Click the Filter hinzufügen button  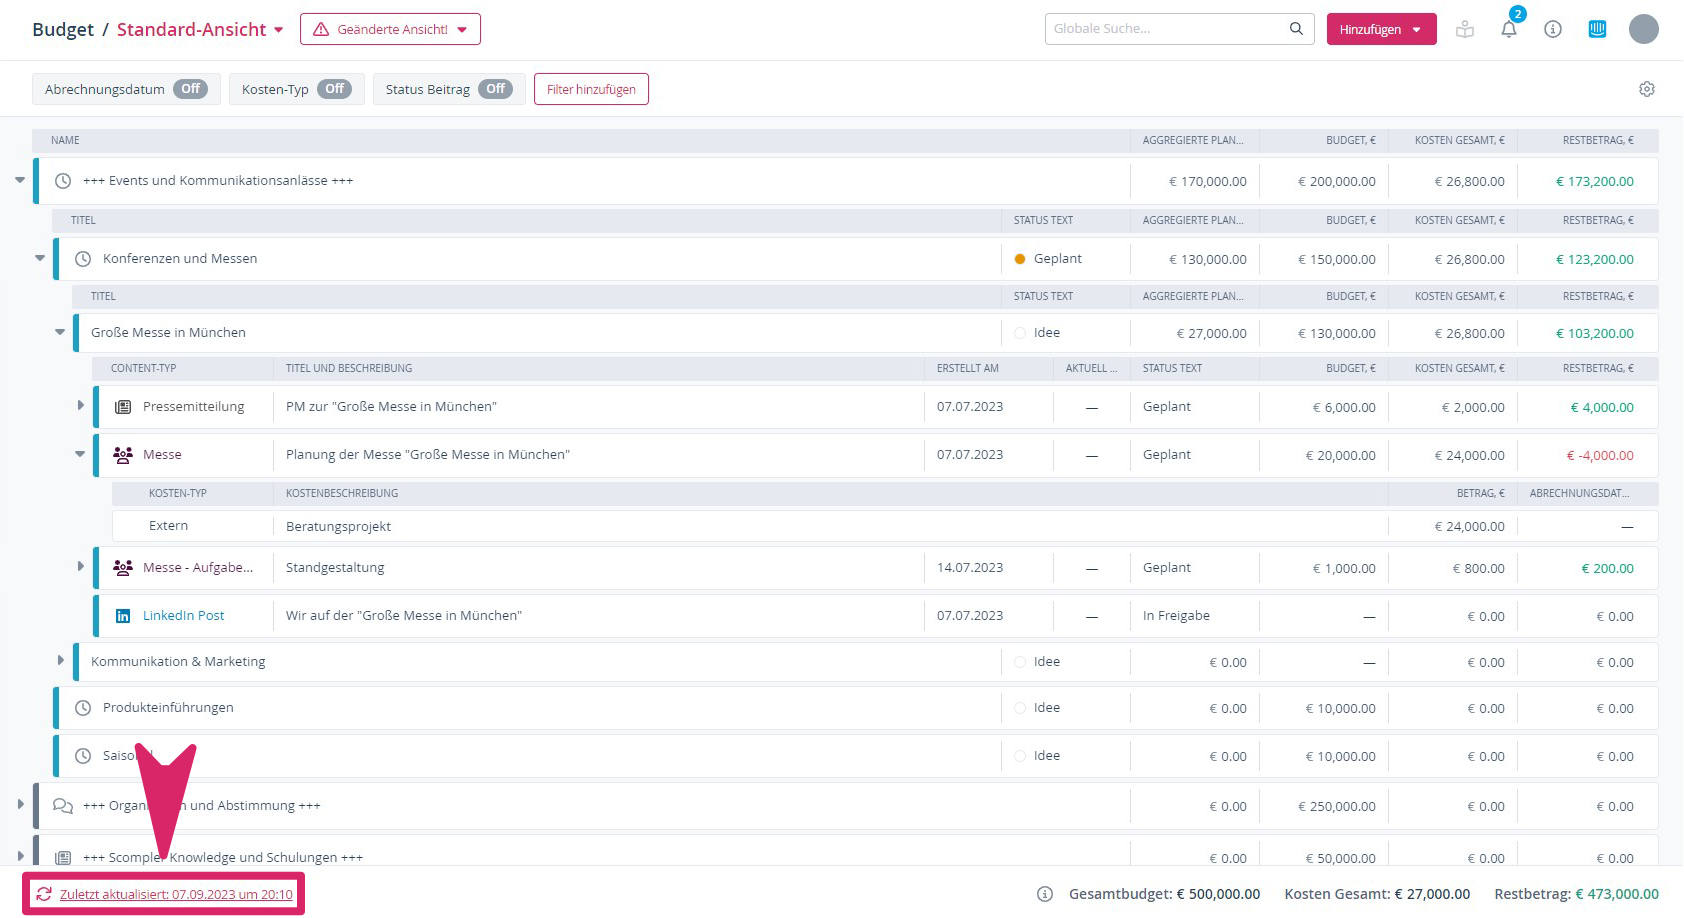click(591, 89)
